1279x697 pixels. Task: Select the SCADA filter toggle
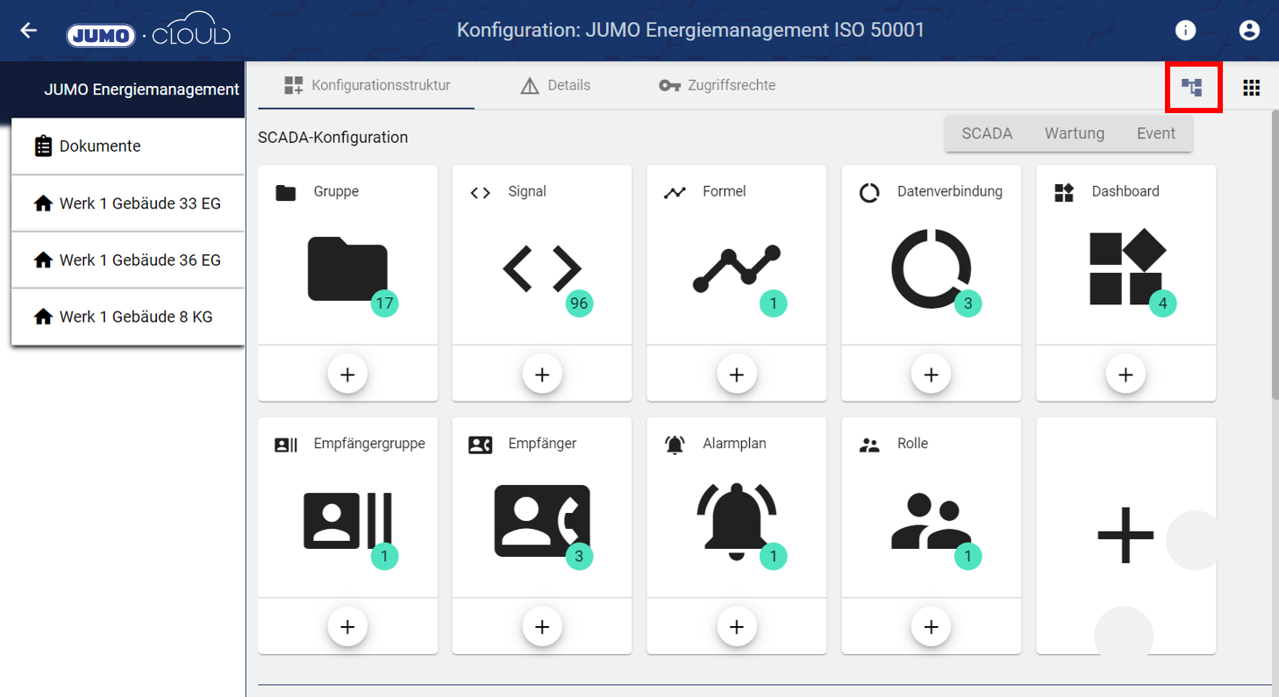pyautogui.click(x=986, y=133)
